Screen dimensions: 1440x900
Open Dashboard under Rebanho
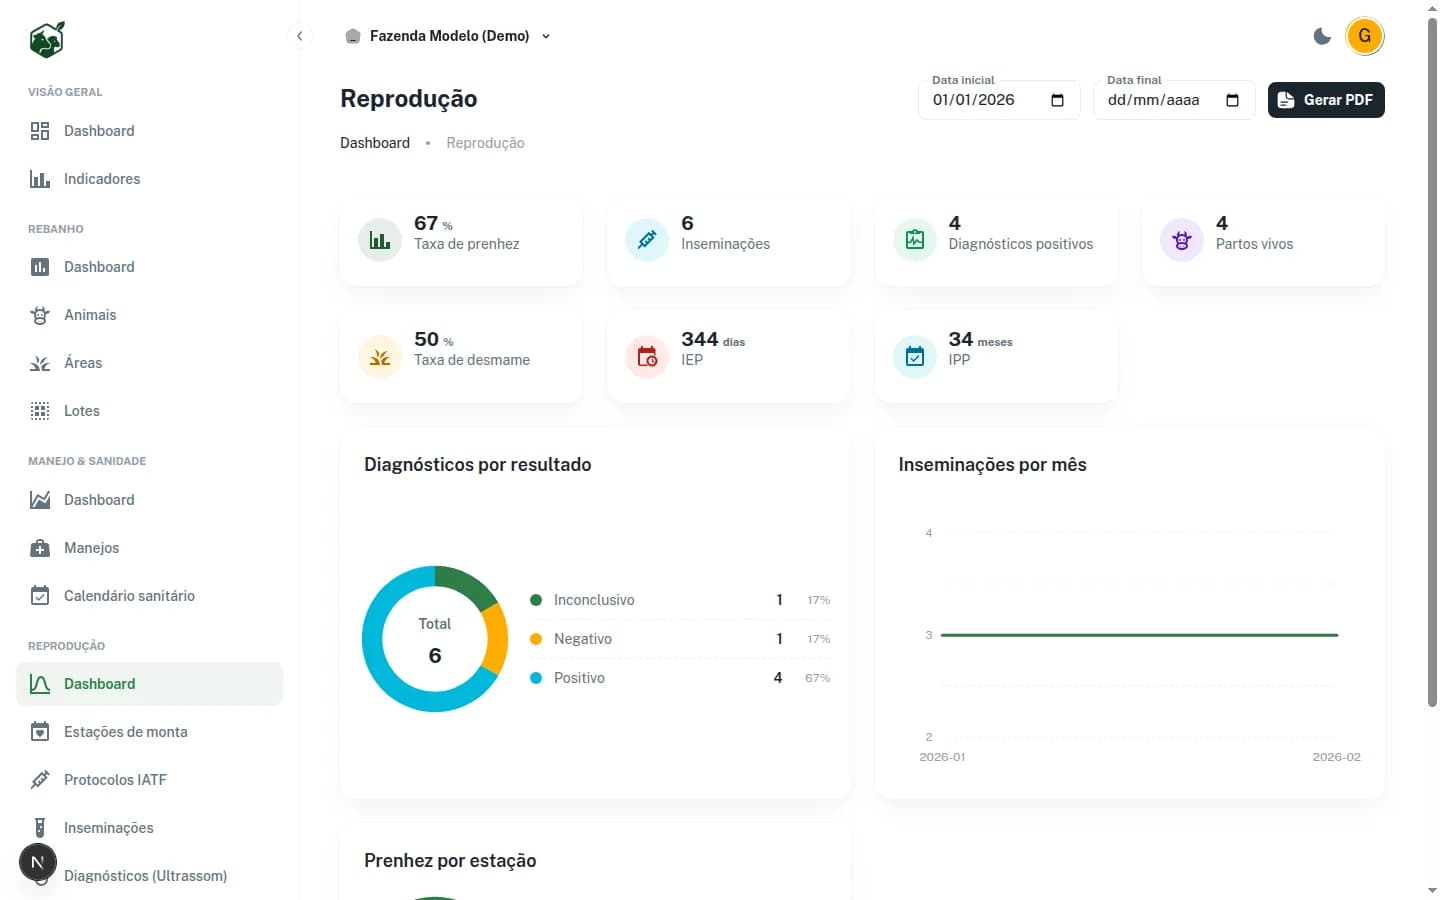(149, 267)
